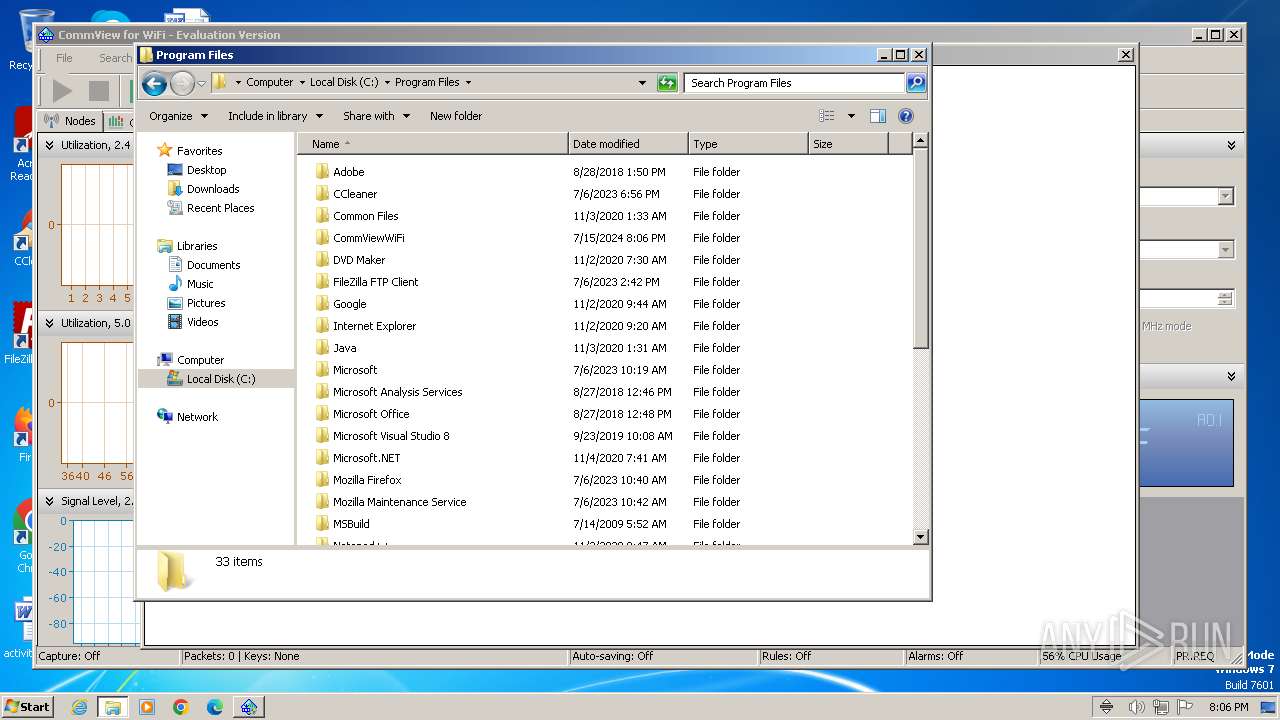Viewport: 1280px width, 720px height.
Task: Open Pictures library
Action: tap(206, 303)
